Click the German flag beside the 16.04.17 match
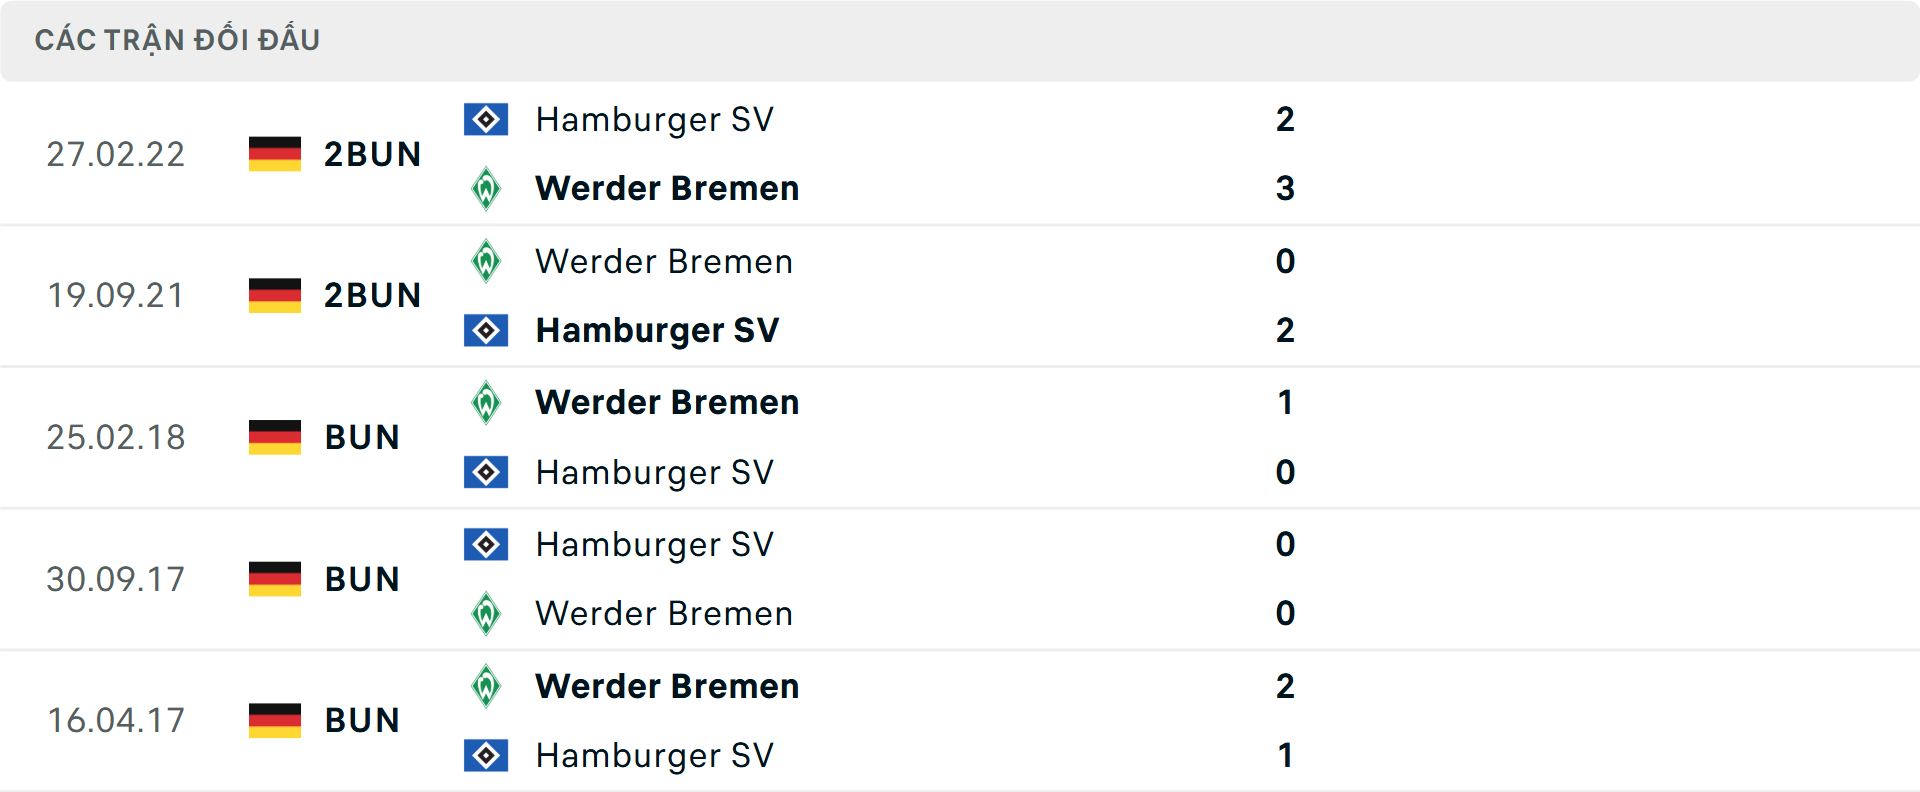1920x792 pixels. pos(274,720)
